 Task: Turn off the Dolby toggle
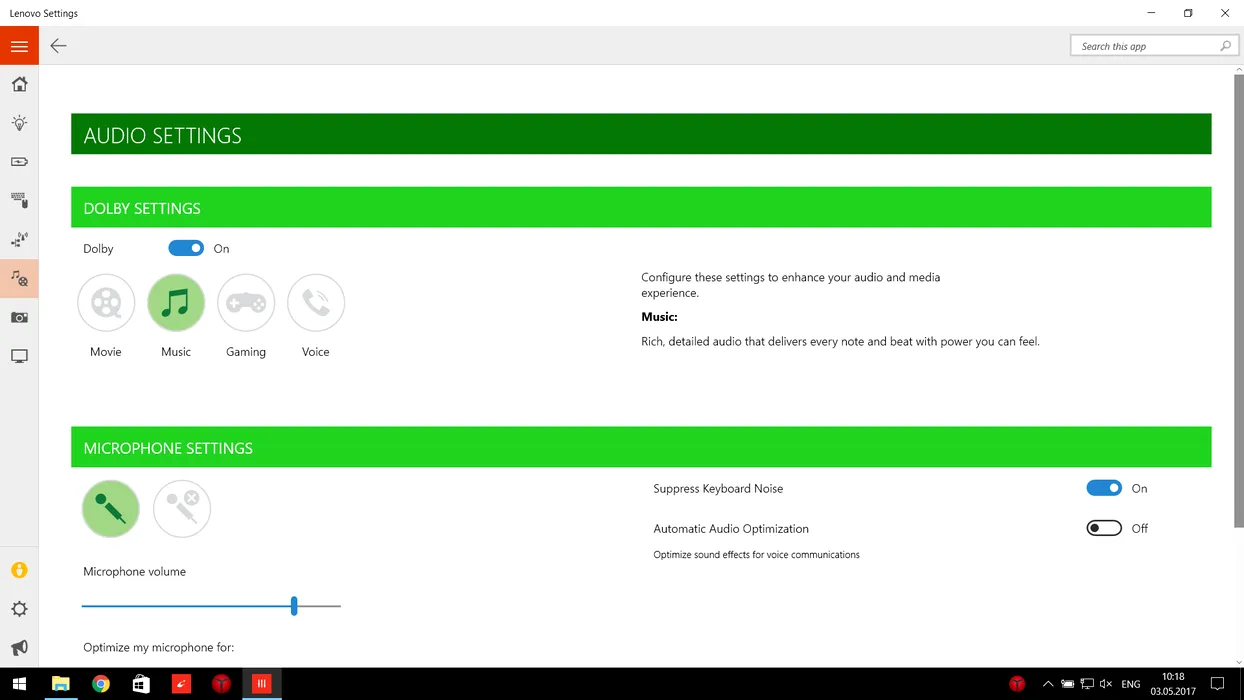186,249
